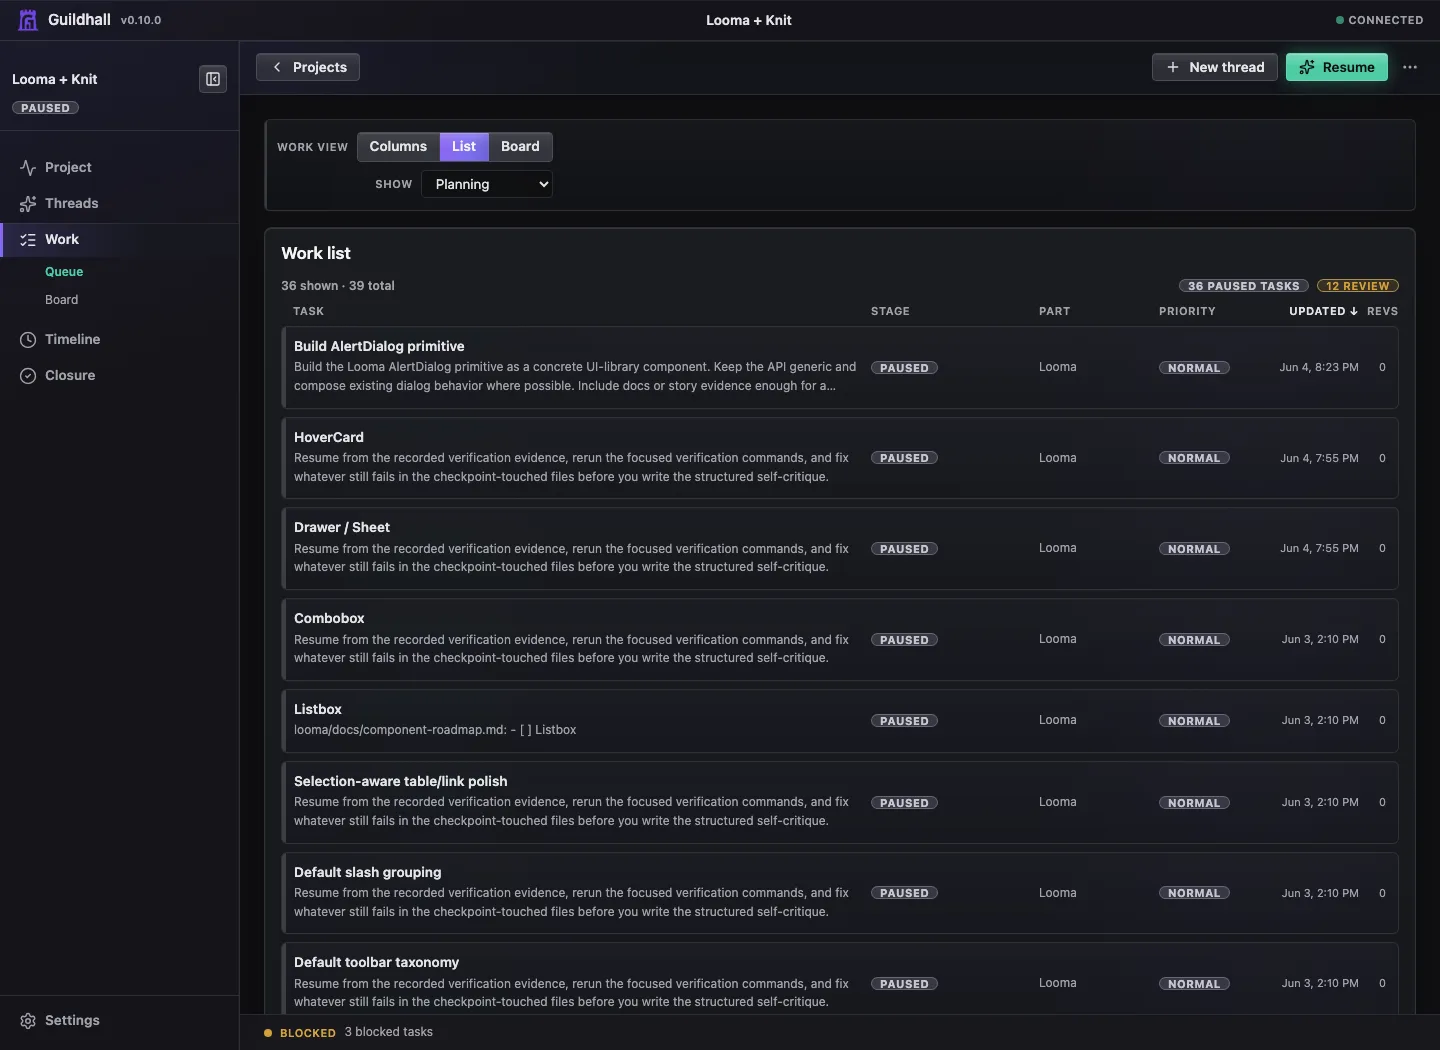This screenshot has width=1440, height=1050.
Task: Open the Build AlertDialog primitive task
Action: pyautogui.click(x=840, y=367)
